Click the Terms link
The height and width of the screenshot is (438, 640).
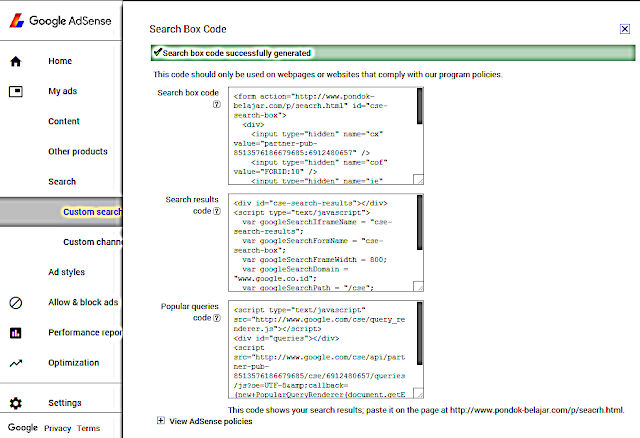88,428
